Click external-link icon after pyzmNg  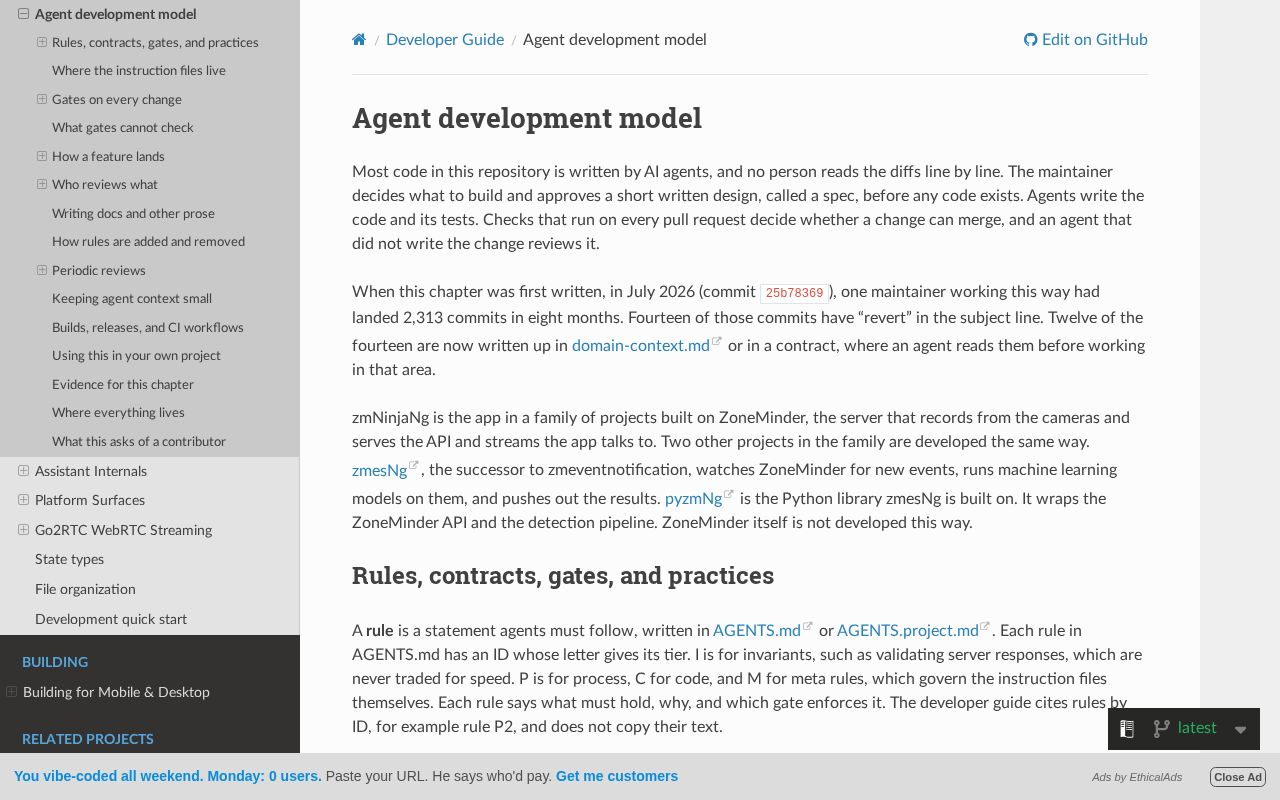pyautogui.click(x=729, y=495)
